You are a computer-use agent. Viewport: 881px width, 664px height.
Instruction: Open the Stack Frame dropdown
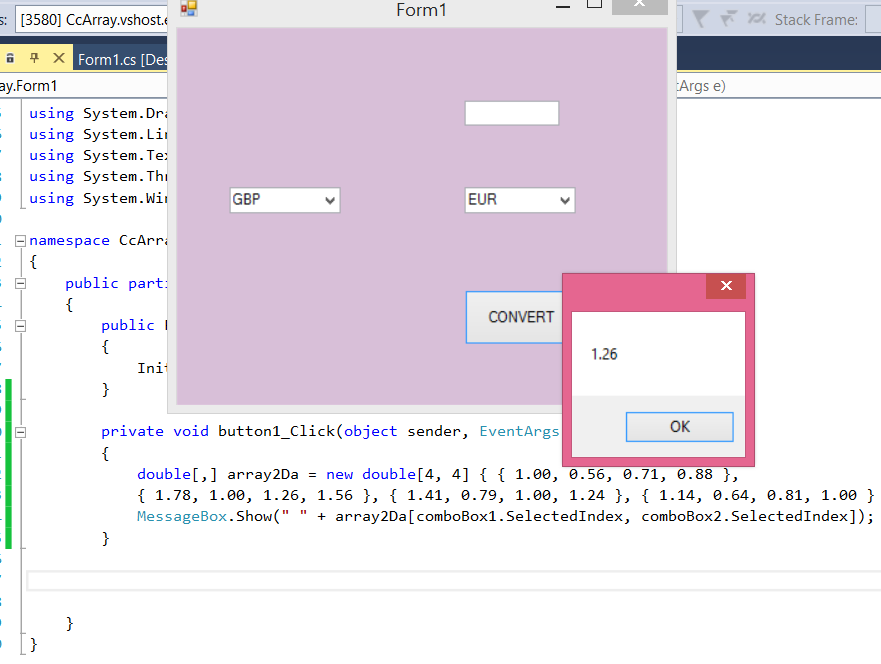(873, 20)
